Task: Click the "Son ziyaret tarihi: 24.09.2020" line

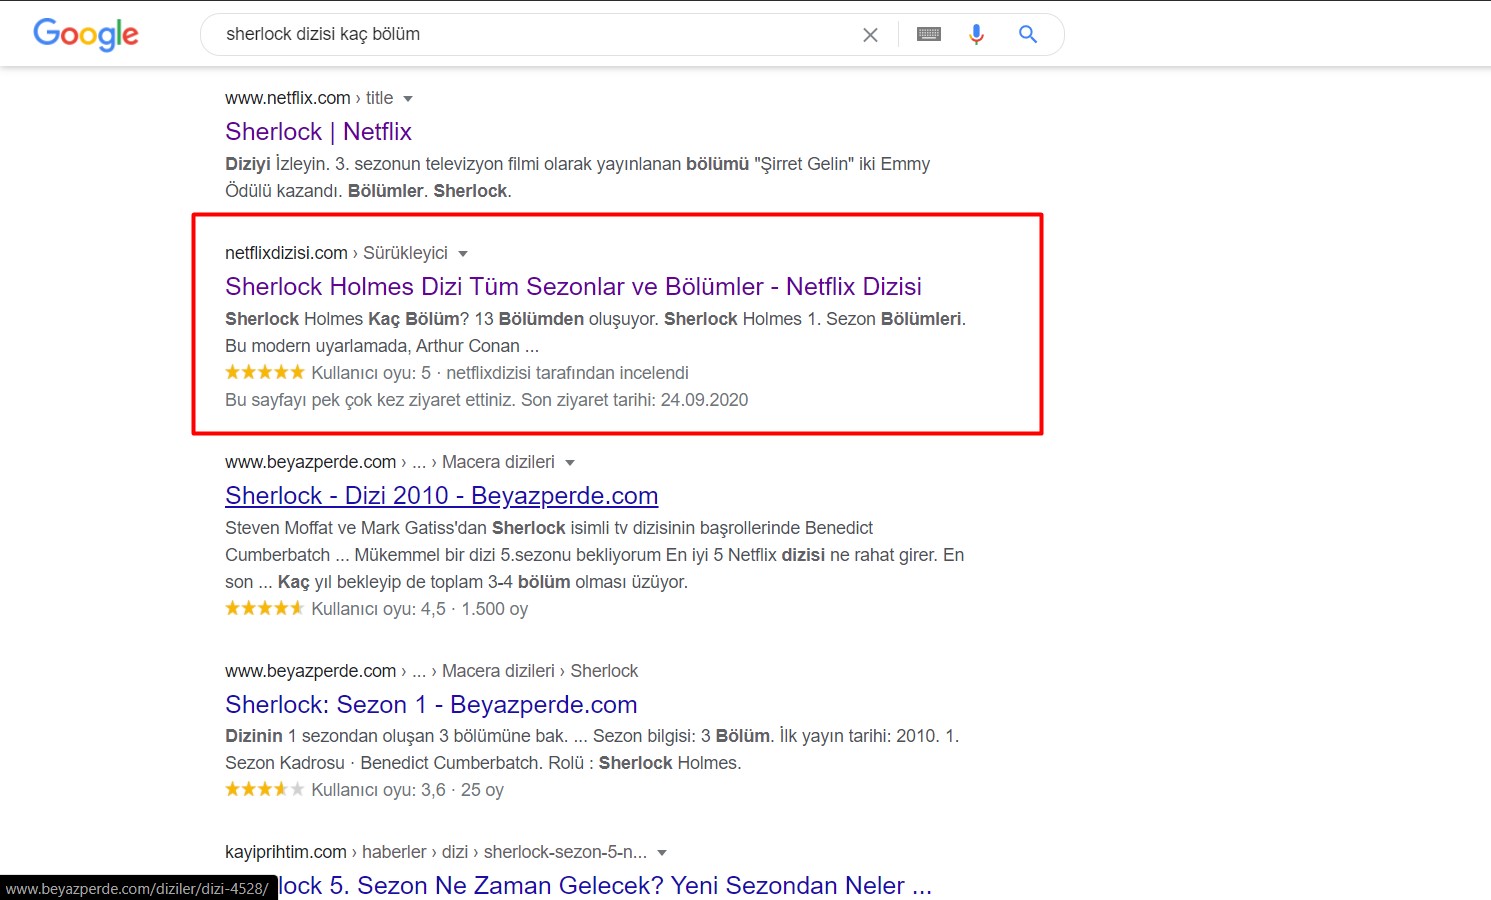Action: [634, 400]
